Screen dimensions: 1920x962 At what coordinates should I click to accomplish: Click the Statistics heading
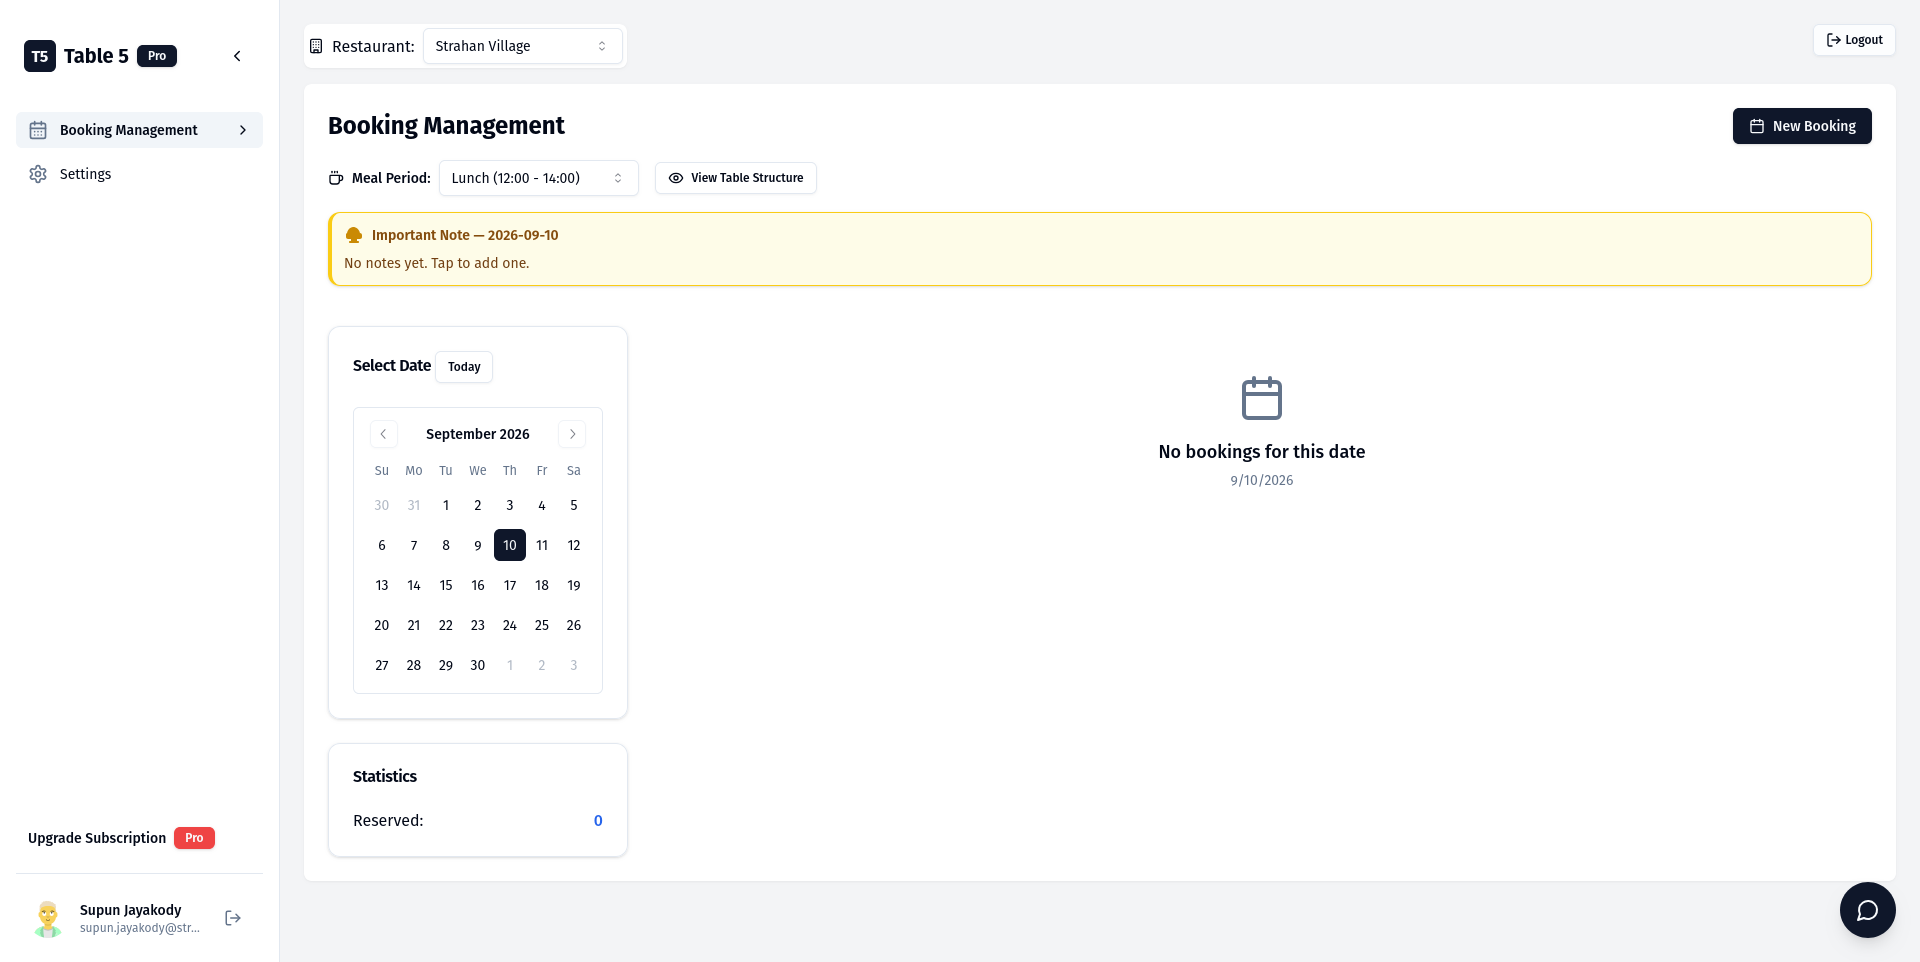[385, 776]
